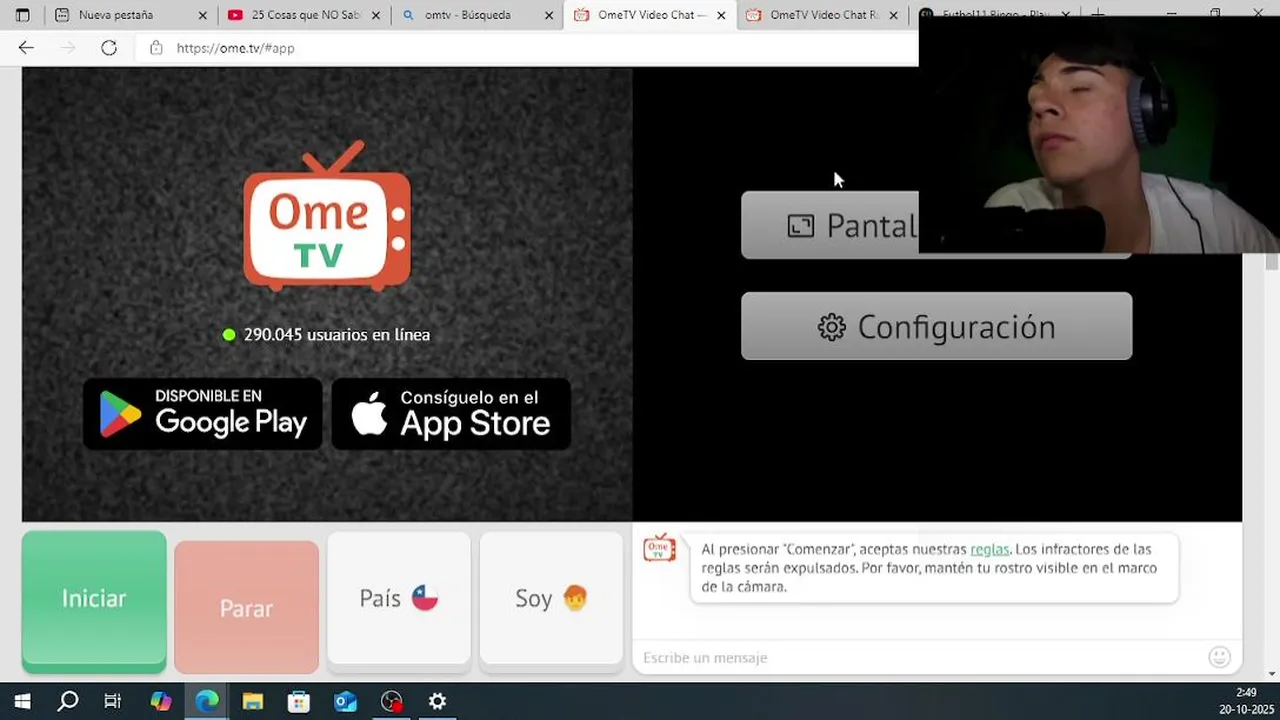1280x720 pixels.
Task: Reload the page with refresh icon
Action: tap(109, 48)
